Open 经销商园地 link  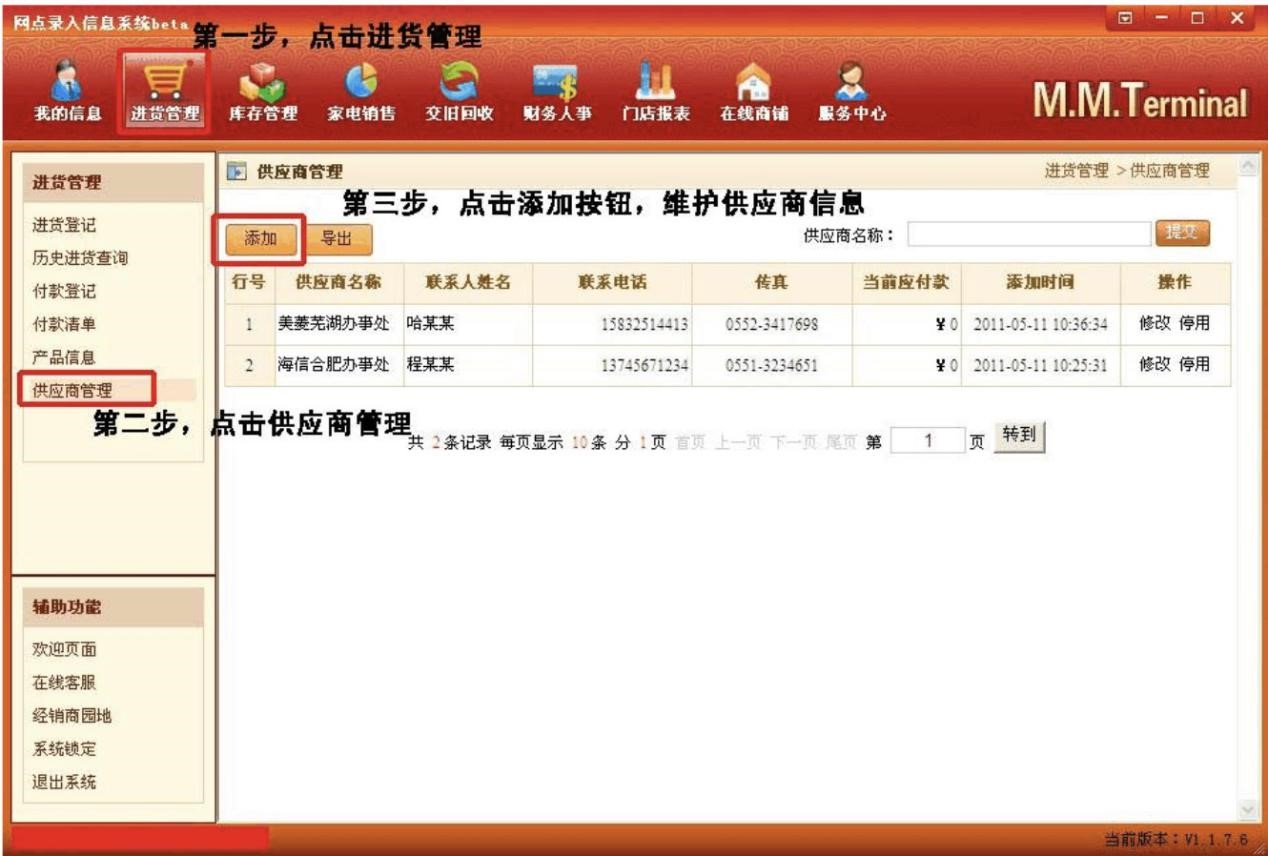click(x=73, y=716)
